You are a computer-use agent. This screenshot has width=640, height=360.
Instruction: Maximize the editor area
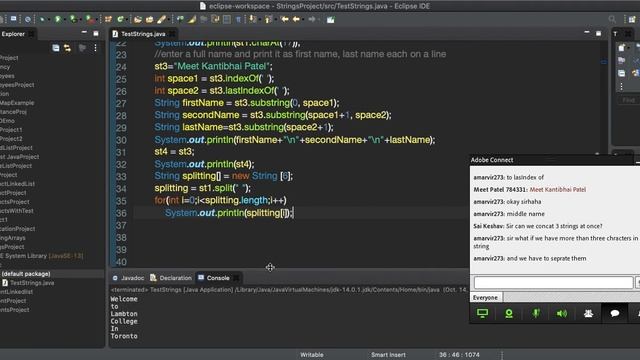pos(598,33)
